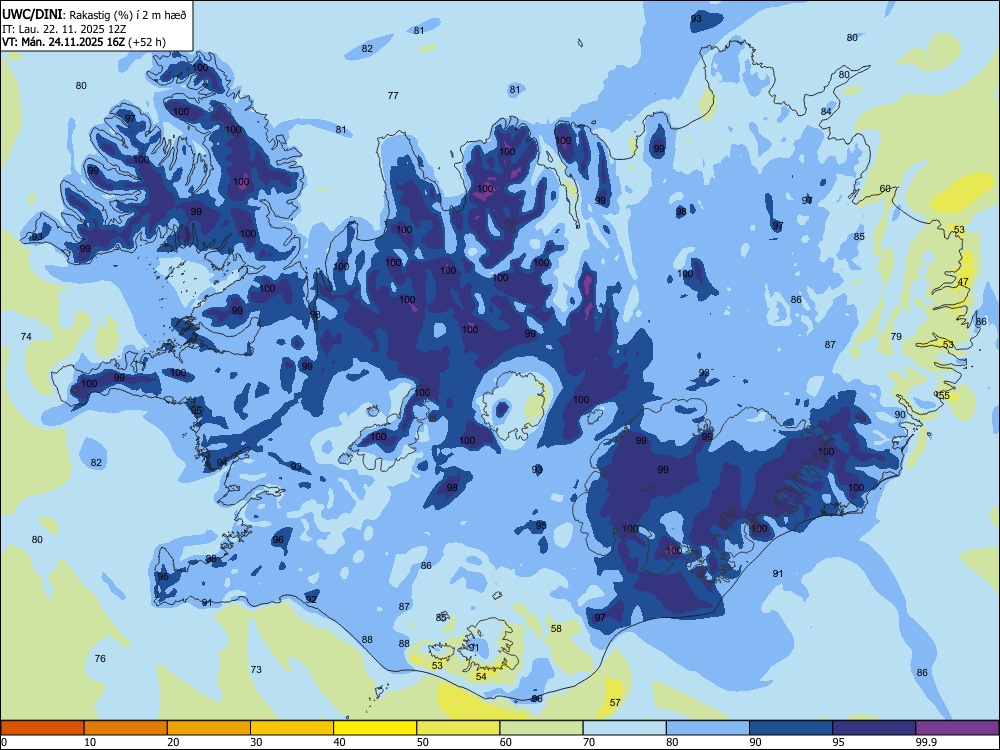1000x750 pixels.
Task: Click the 84 humidity value on the map
Action: click(826, 112)
